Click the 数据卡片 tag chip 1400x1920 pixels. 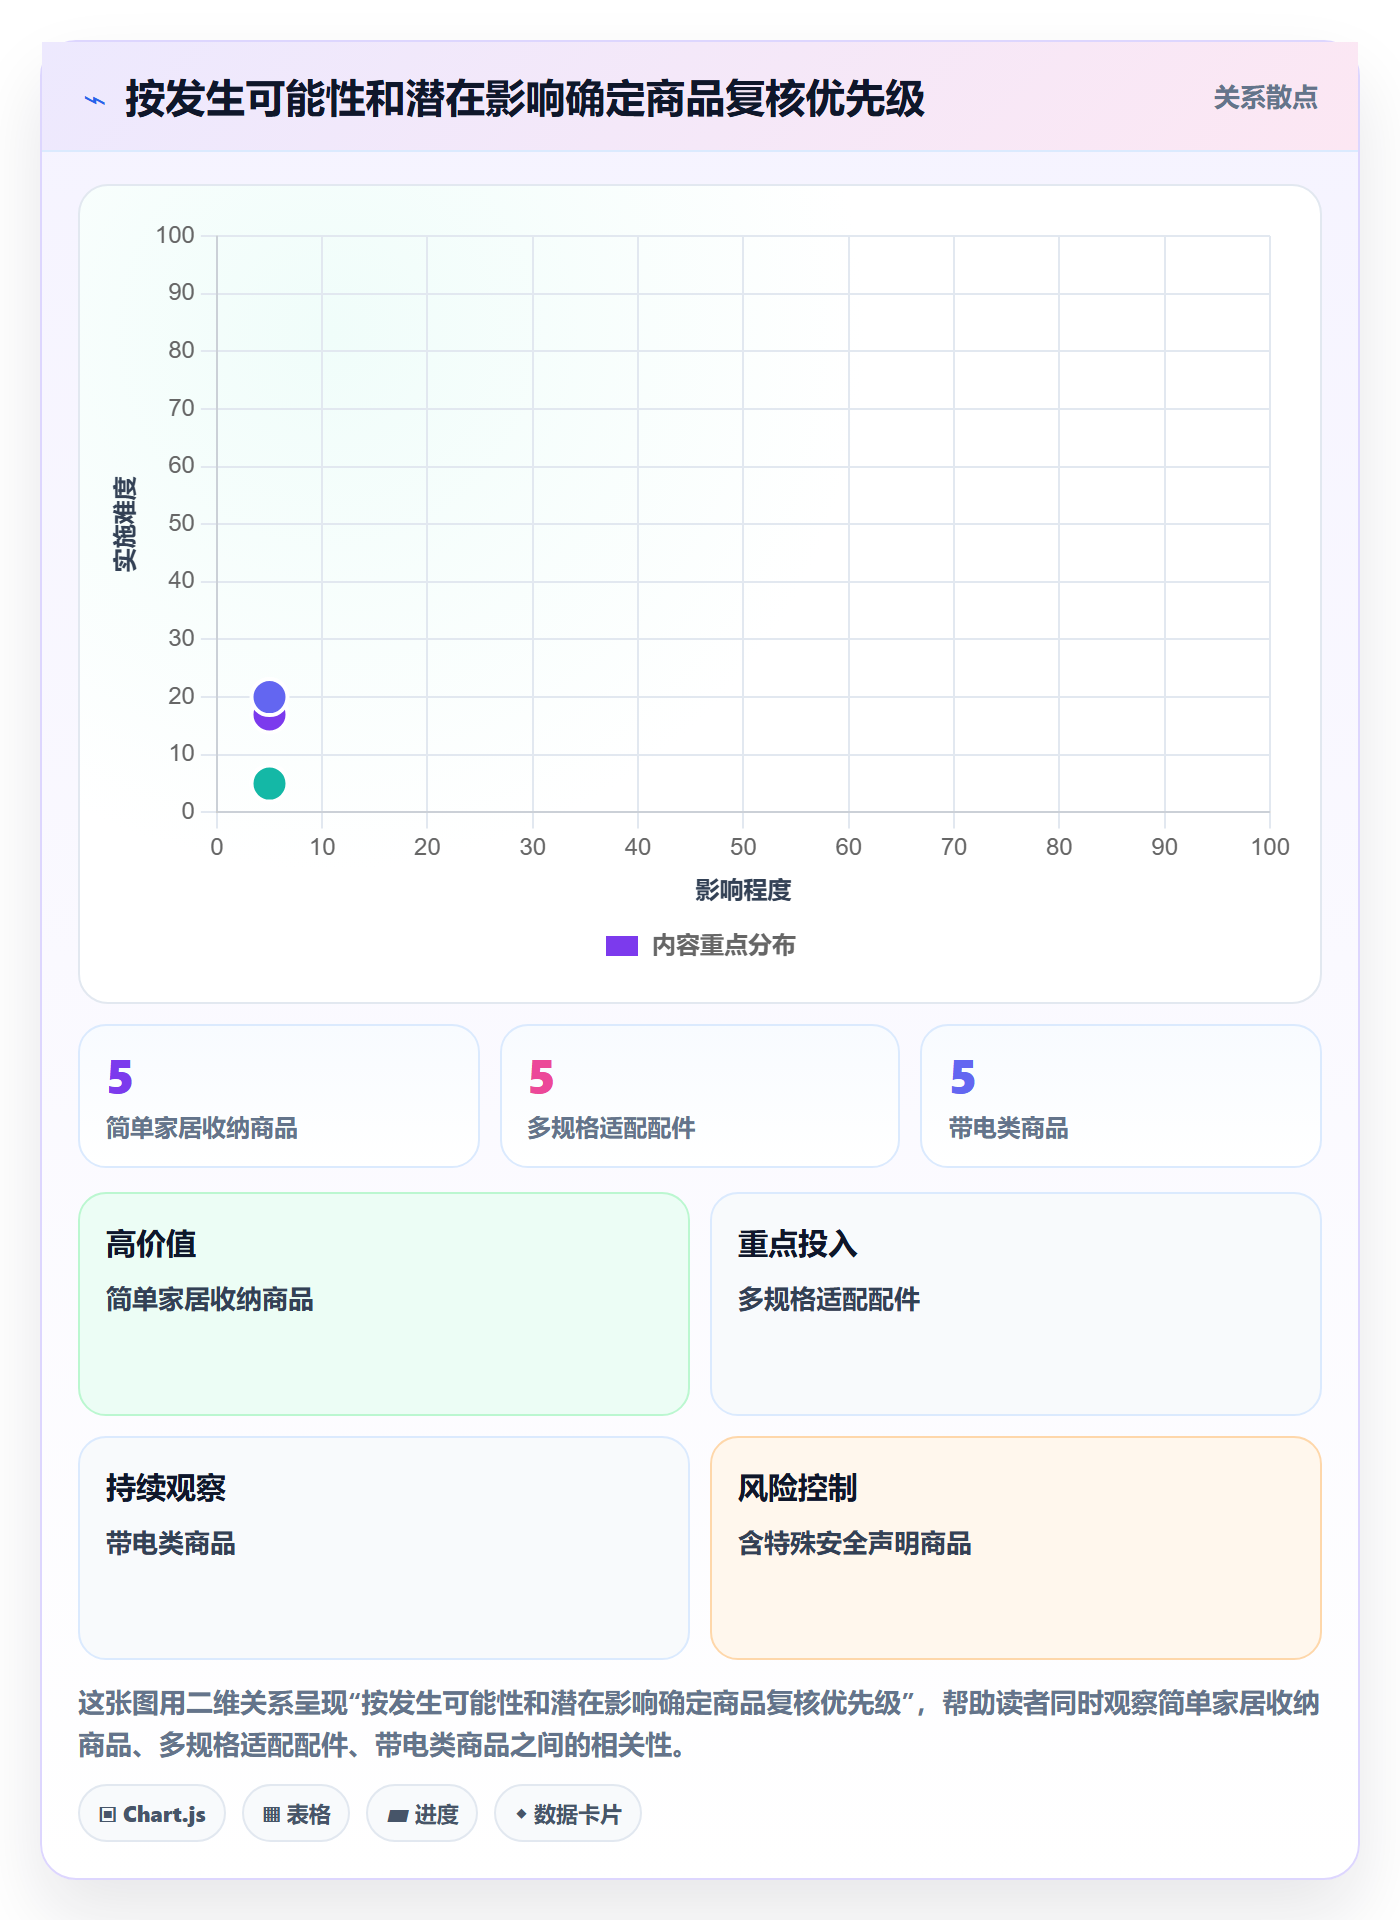tap(568, 1814)
